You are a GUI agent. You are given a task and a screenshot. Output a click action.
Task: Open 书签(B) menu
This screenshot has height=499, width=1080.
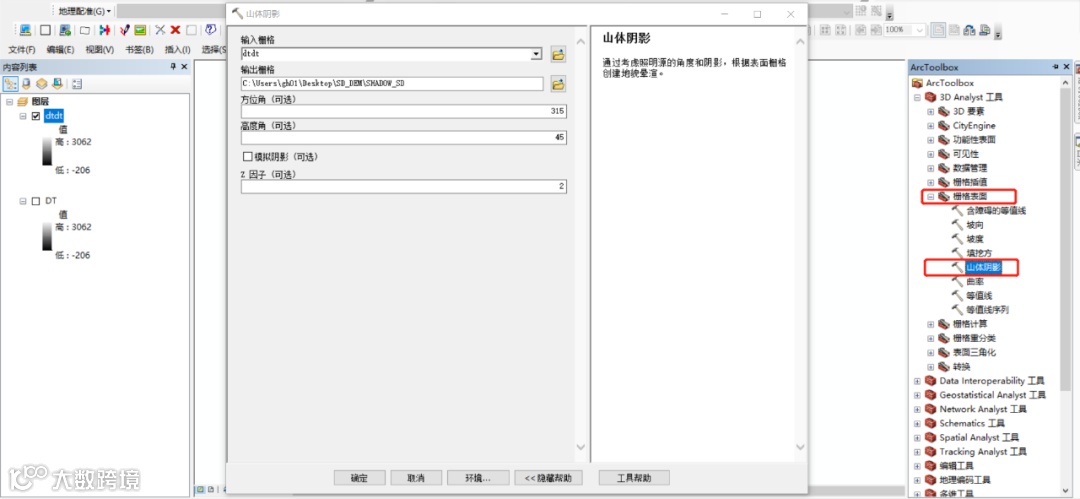click(x=139, y=50)
